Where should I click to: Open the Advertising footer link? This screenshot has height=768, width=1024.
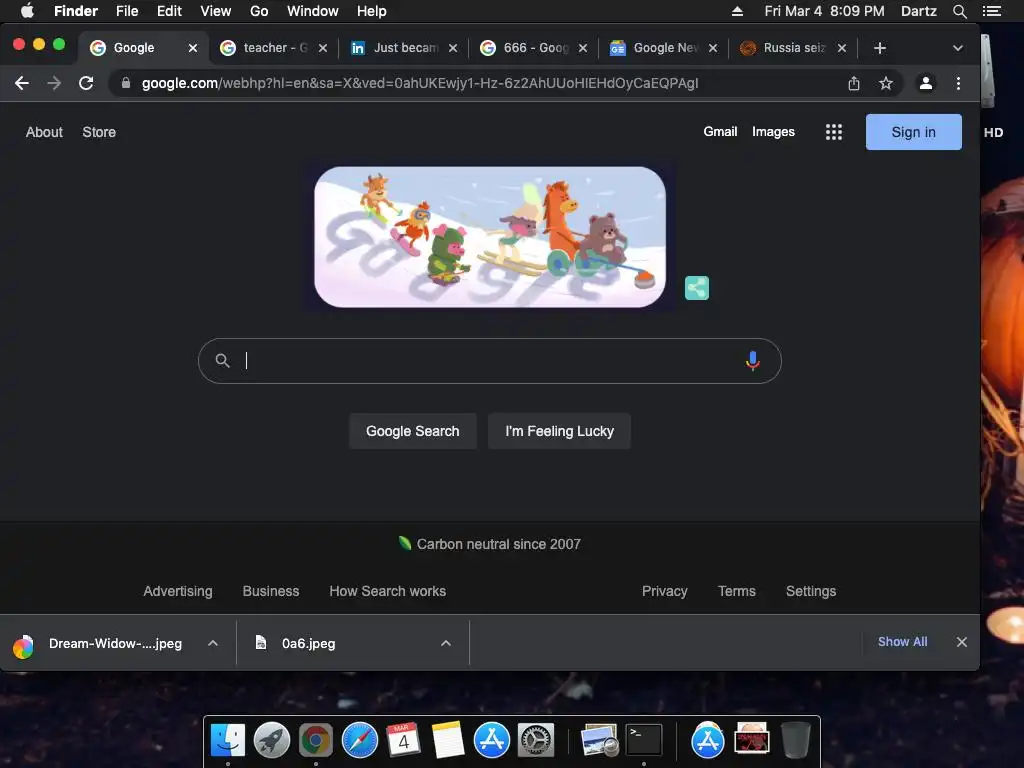coord(178,591)
